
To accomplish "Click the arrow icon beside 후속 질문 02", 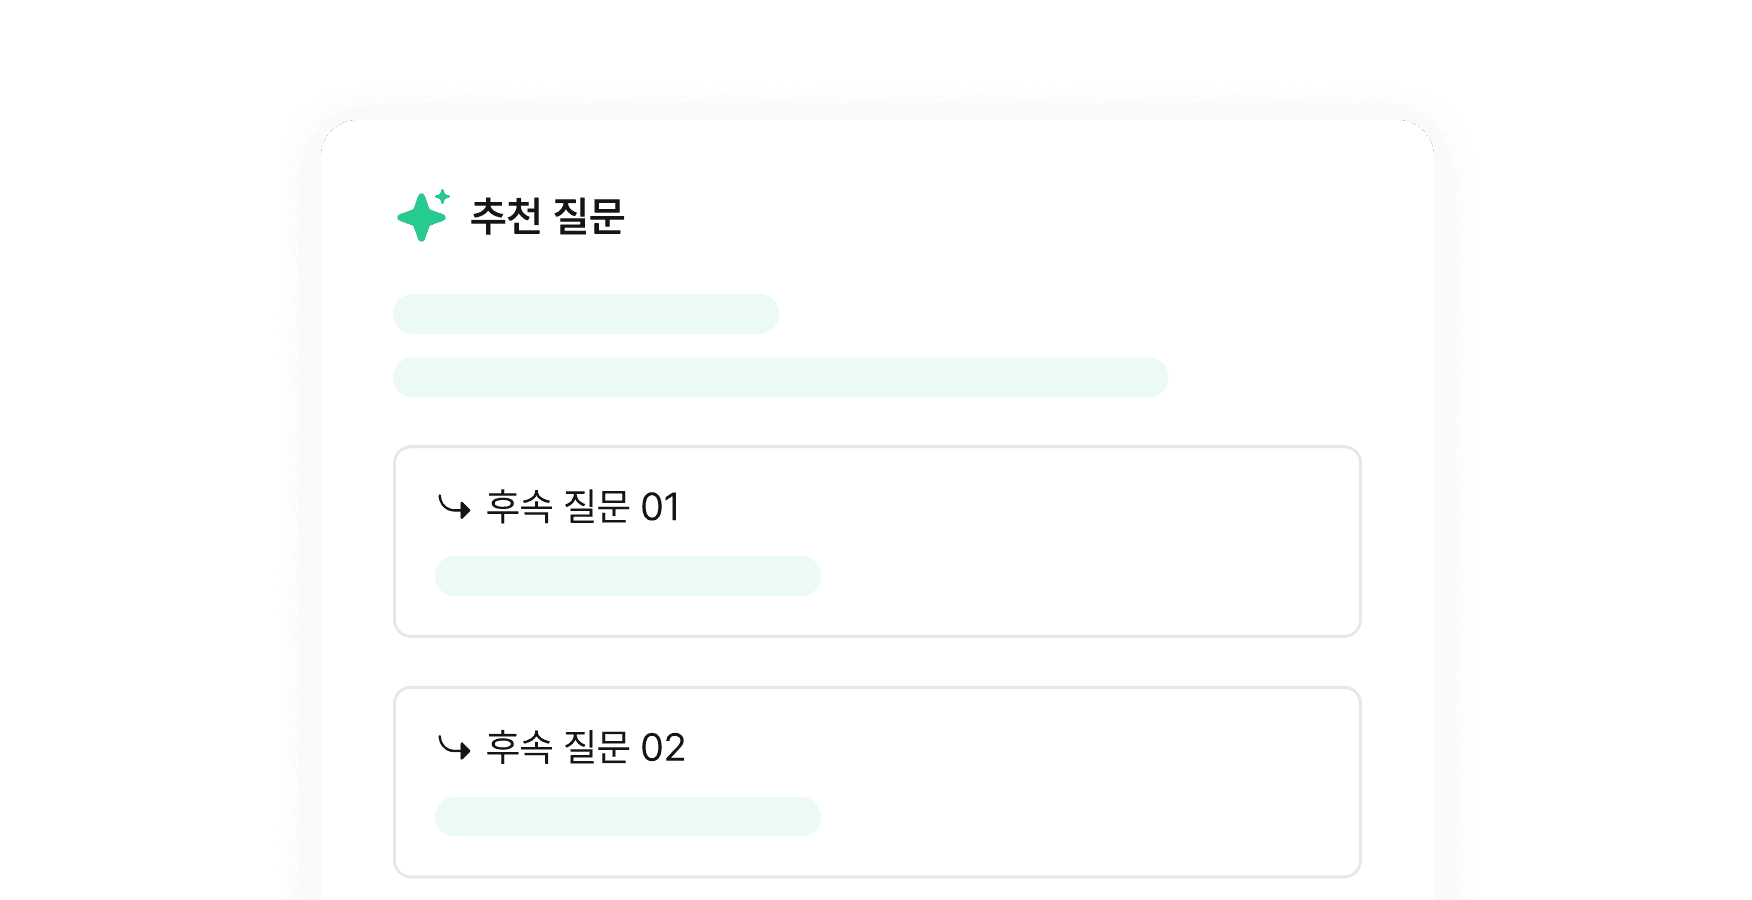I will (x=454, y=748).
